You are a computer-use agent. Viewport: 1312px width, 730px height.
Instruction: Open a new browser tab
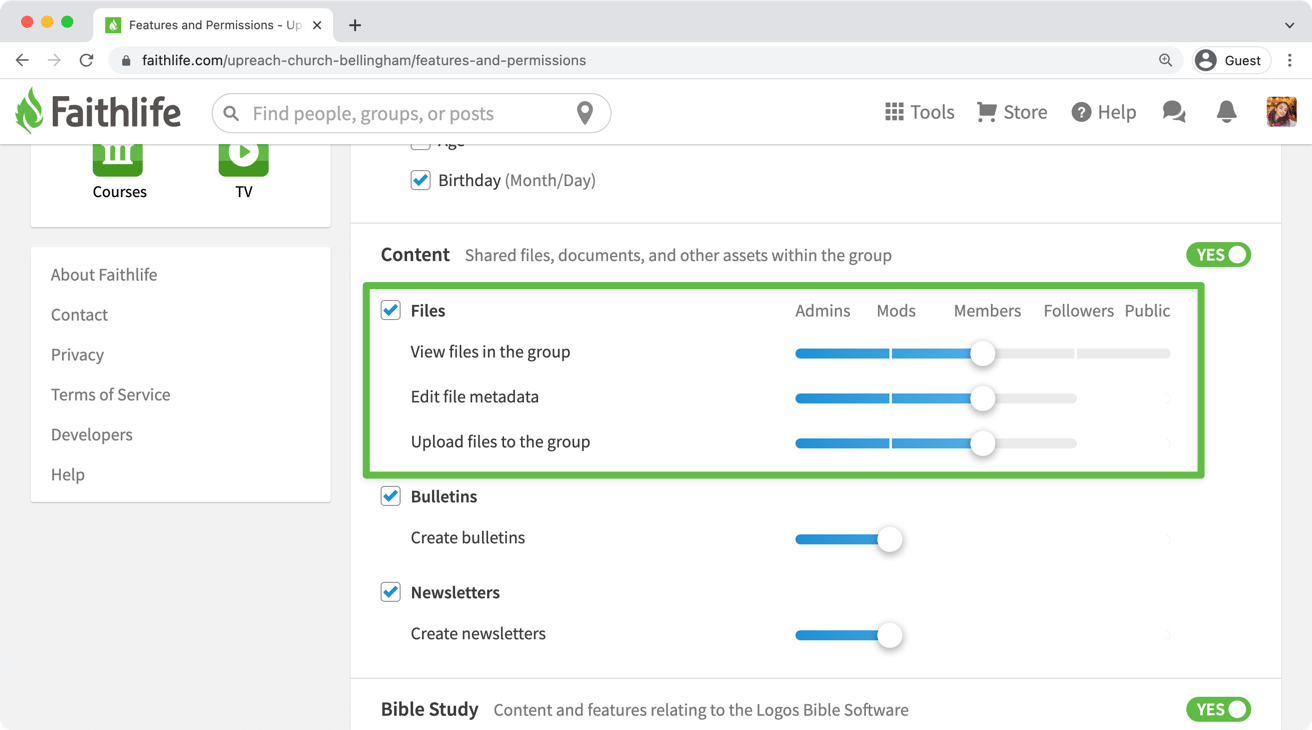[355, 25]
